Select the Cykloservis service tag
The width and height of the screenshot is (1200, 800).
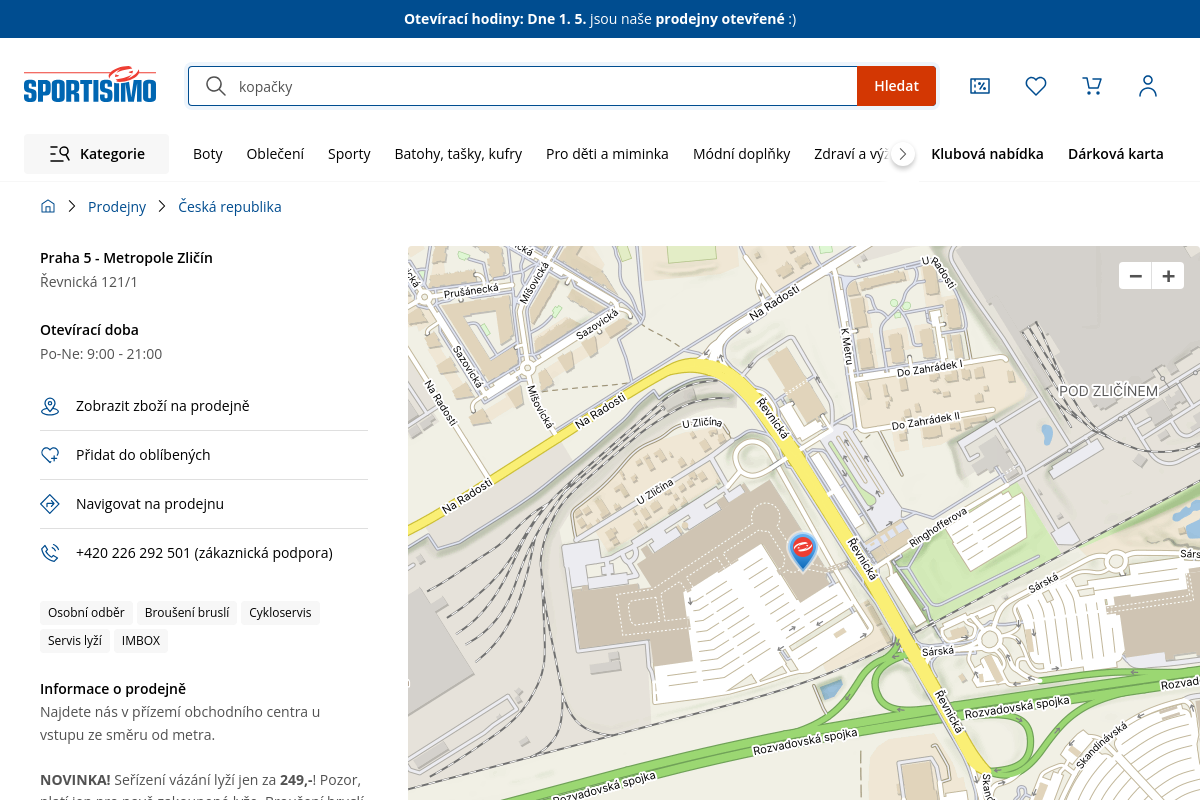tap(280, 613)
